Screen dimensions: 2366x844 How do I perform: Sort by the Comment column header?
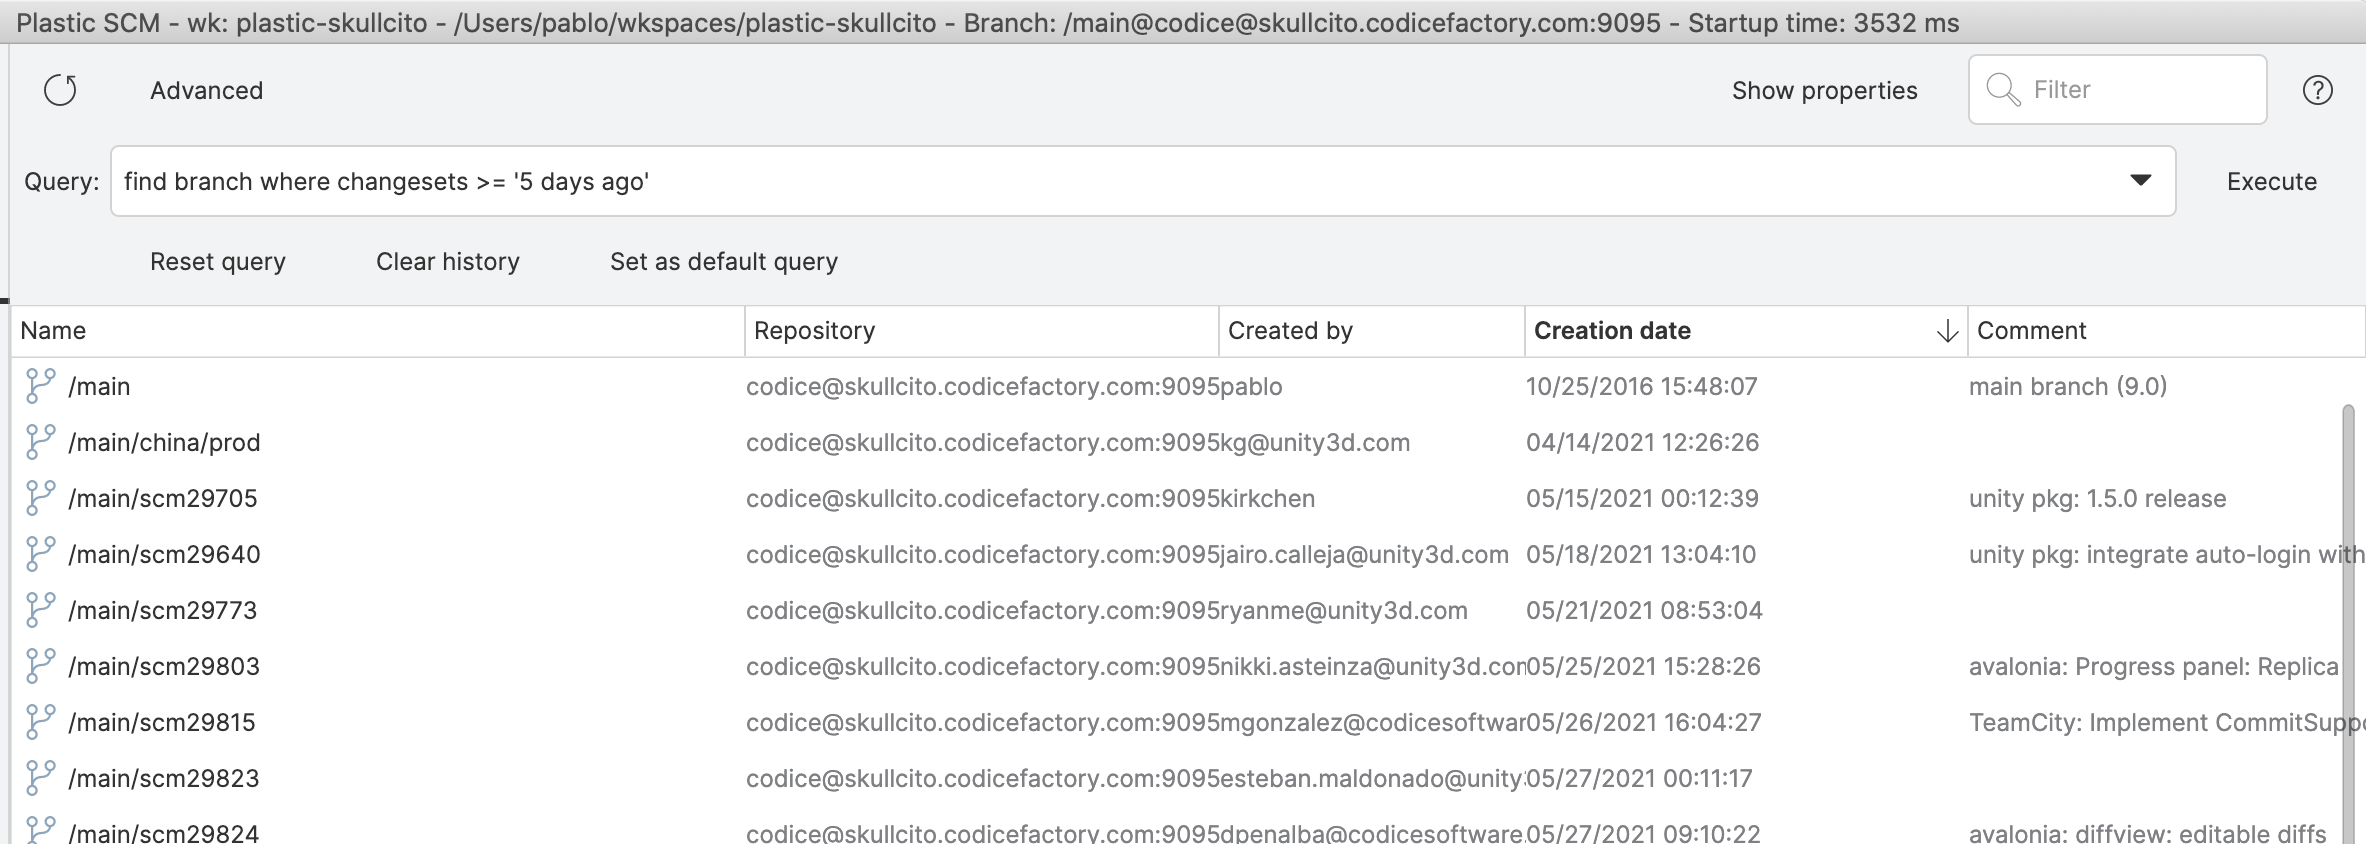pyautogui.click(x=2167, y=331)
